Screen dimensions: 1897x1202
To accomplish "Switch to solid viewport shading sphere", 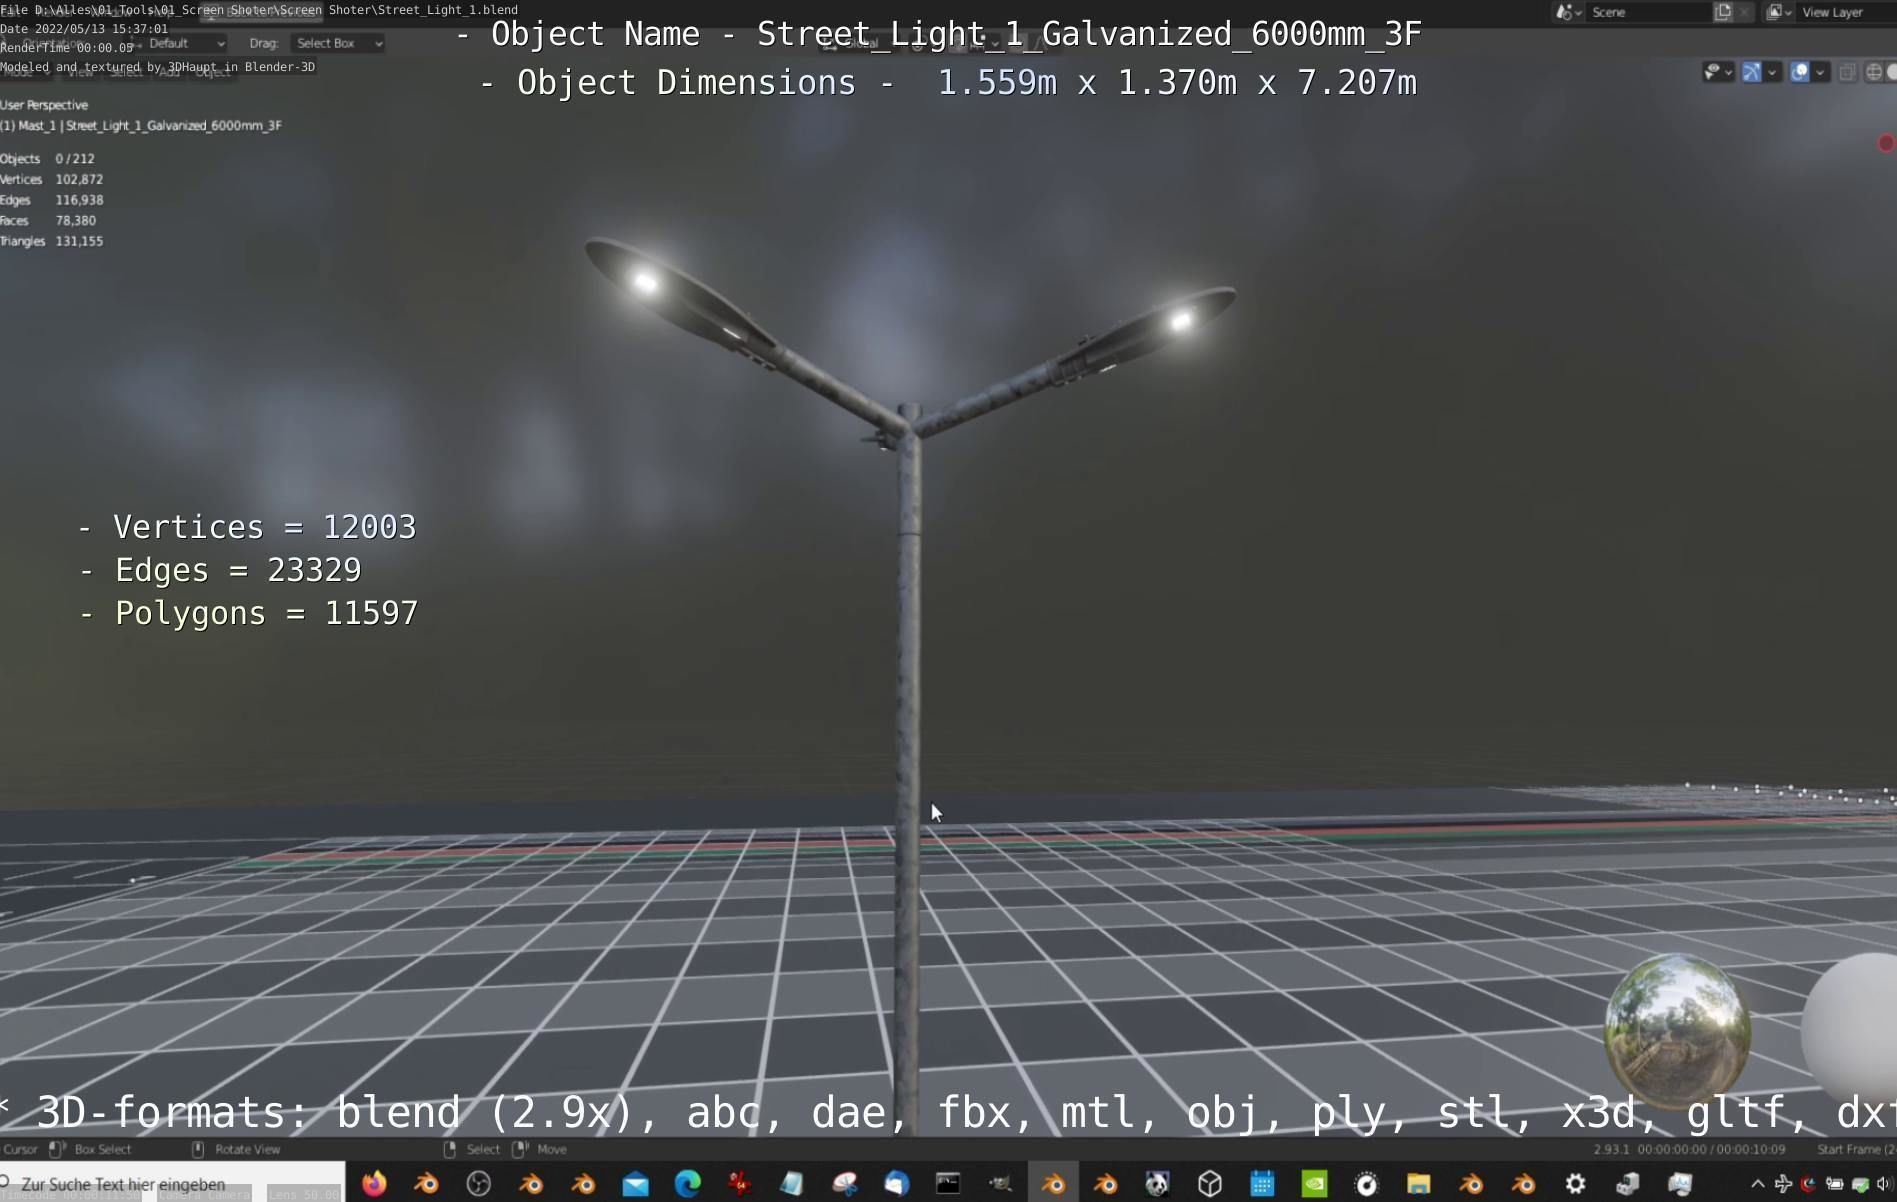I will (1892, 72).
